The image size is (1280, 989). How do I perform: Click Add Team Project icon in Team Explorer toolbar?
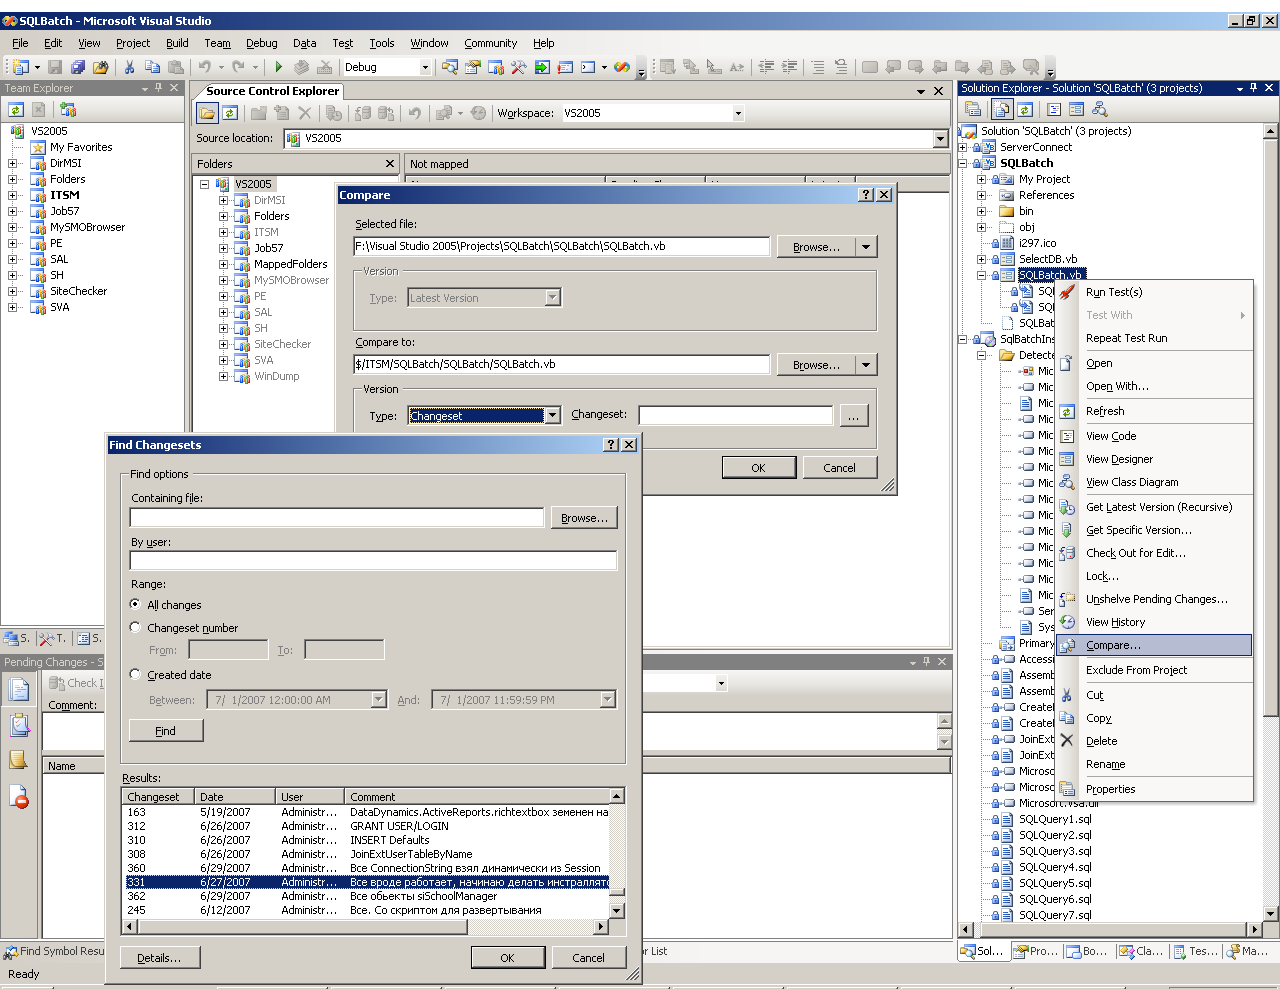pos(68,110)
